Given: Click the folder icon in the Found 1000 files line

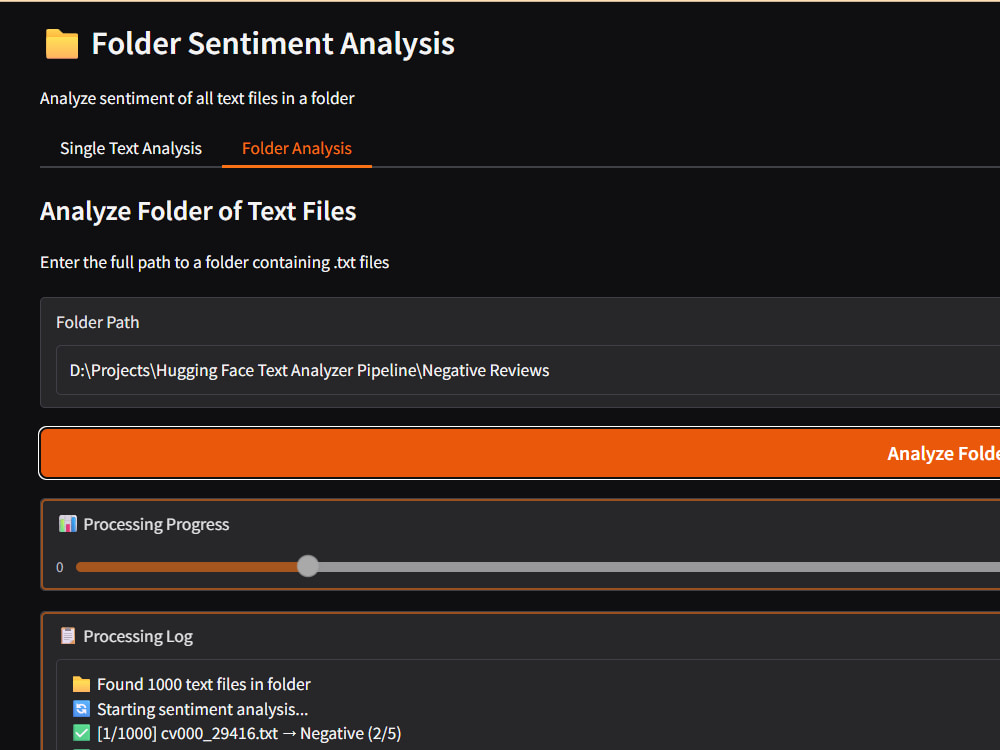Looking at the screenshot, I should [82, 684].
